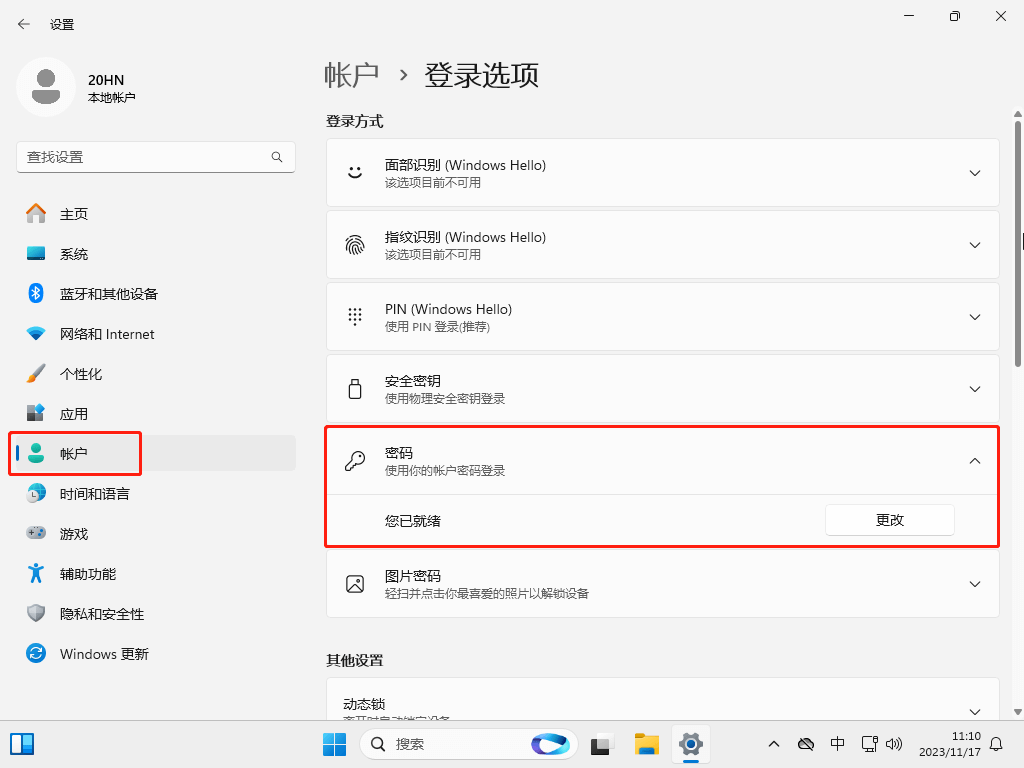Click the Bluetooth icon in sidebar

(x=36, y=293)
